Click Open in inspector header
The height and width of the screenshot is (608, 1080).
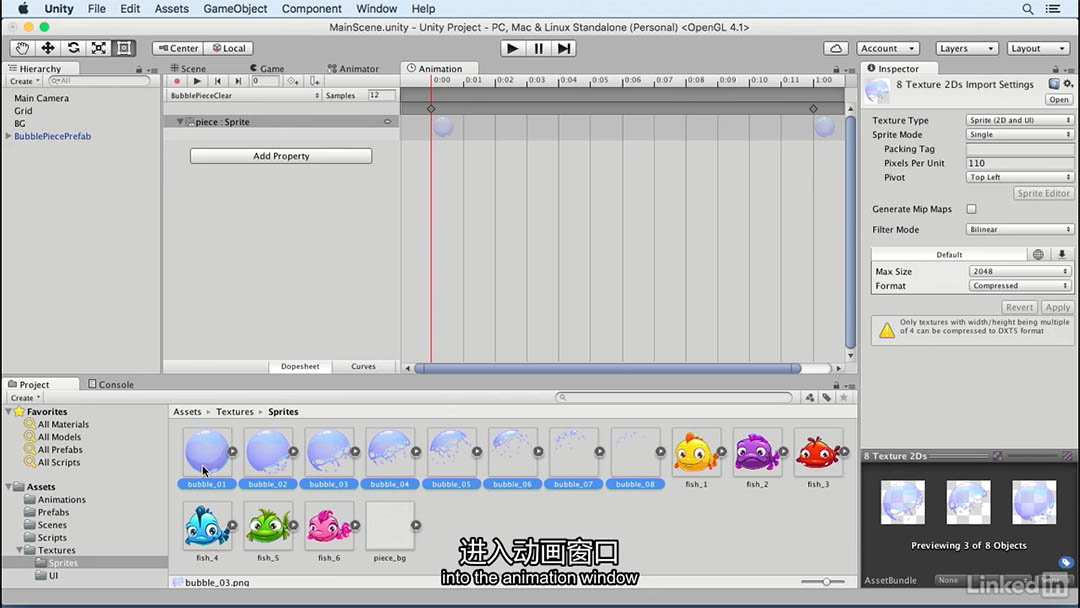[1059, 99]
